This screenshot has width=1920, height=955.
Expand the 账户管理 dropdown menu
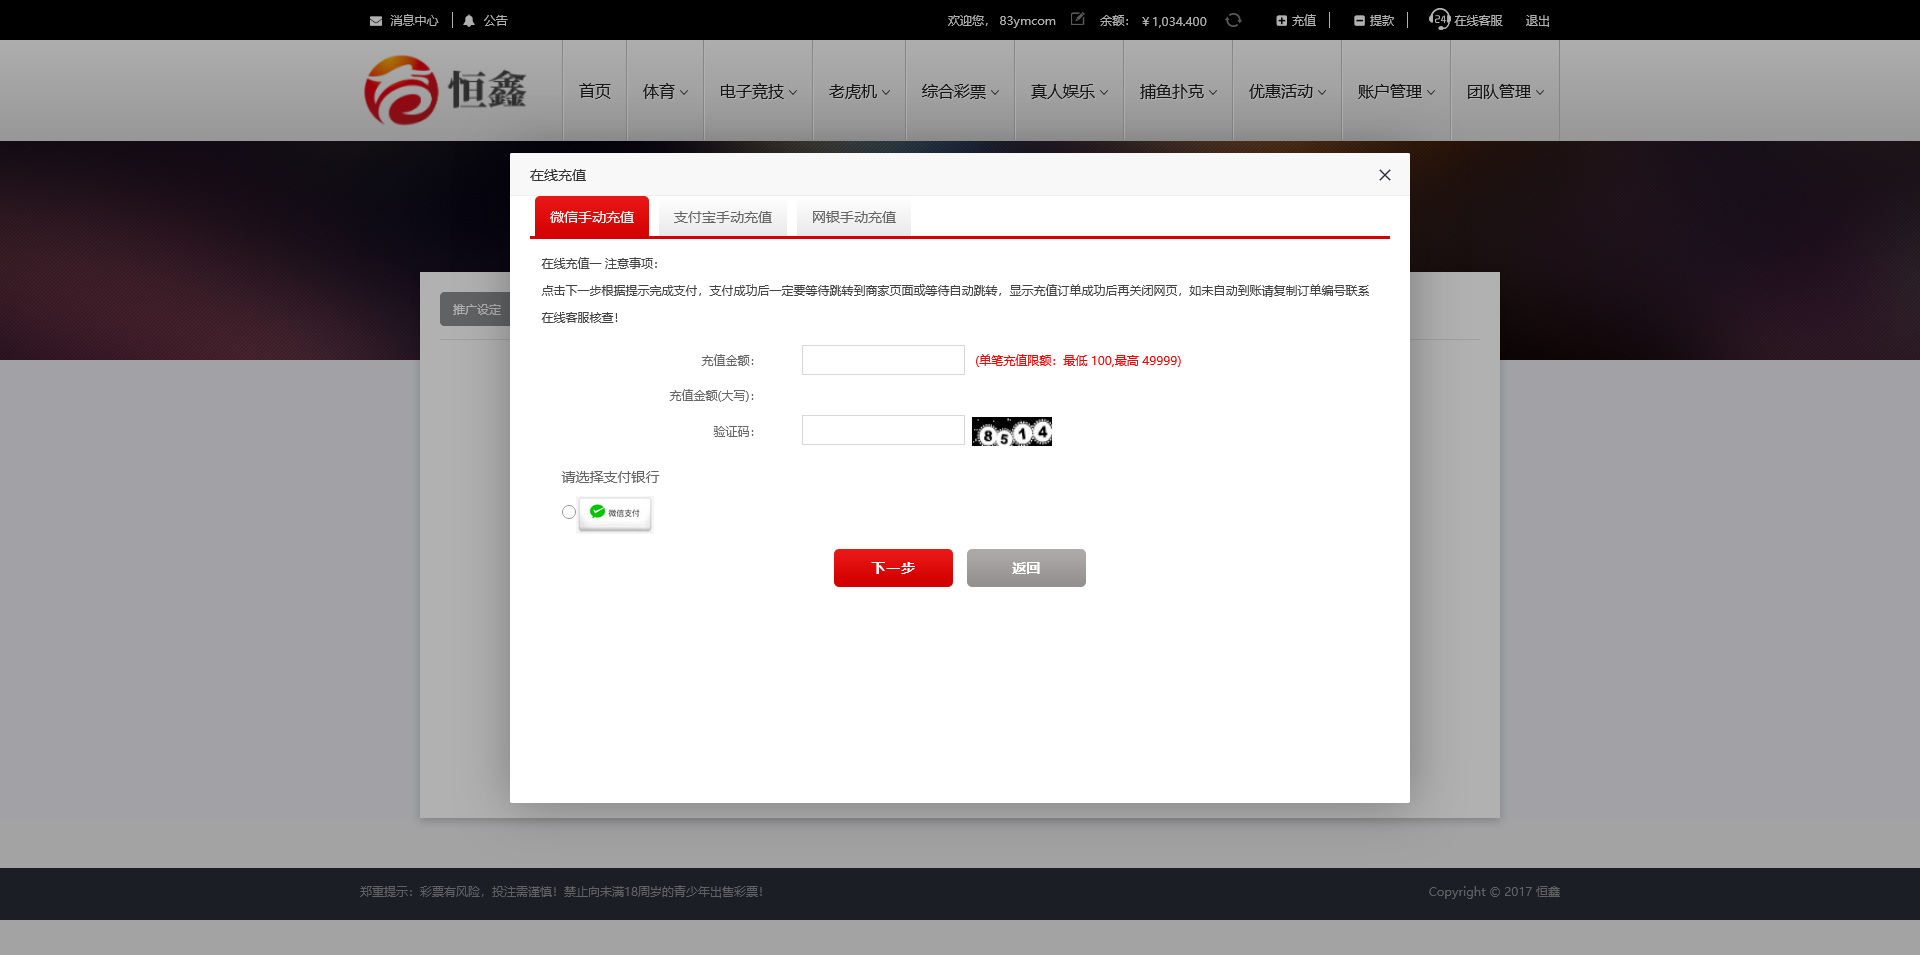1396,91
